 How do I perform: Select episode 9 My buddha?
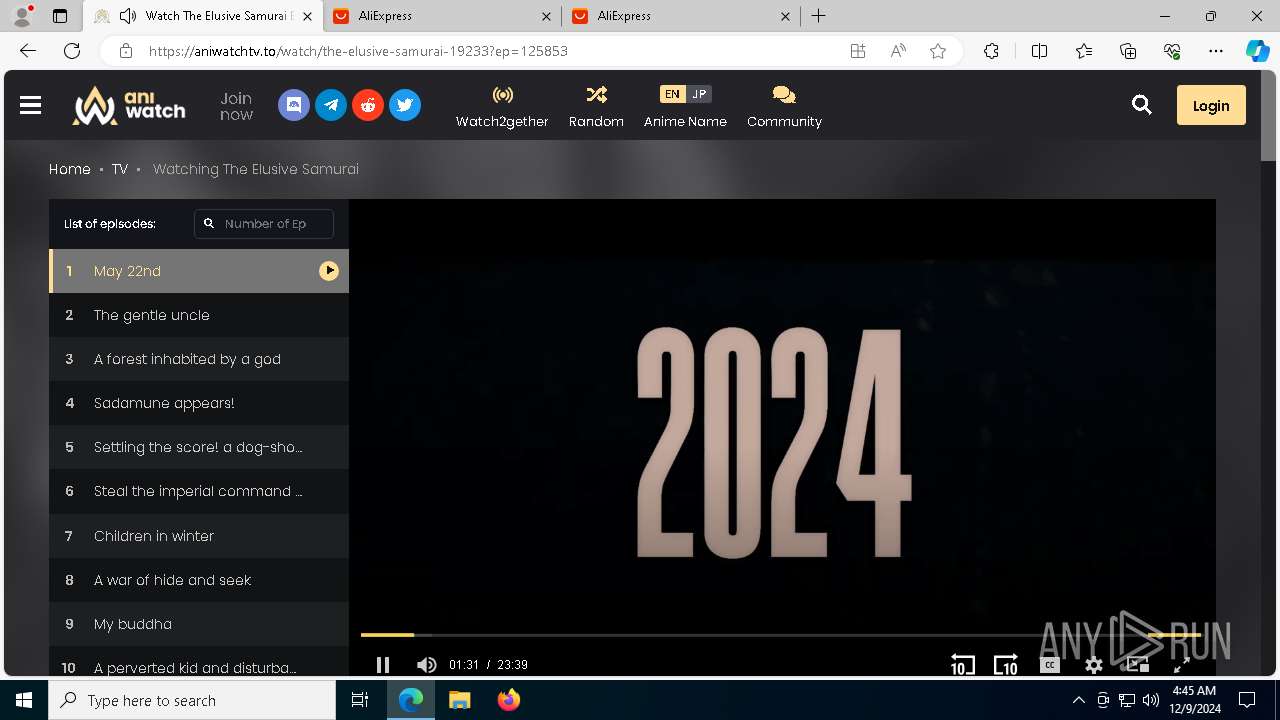tap(199, 624)
